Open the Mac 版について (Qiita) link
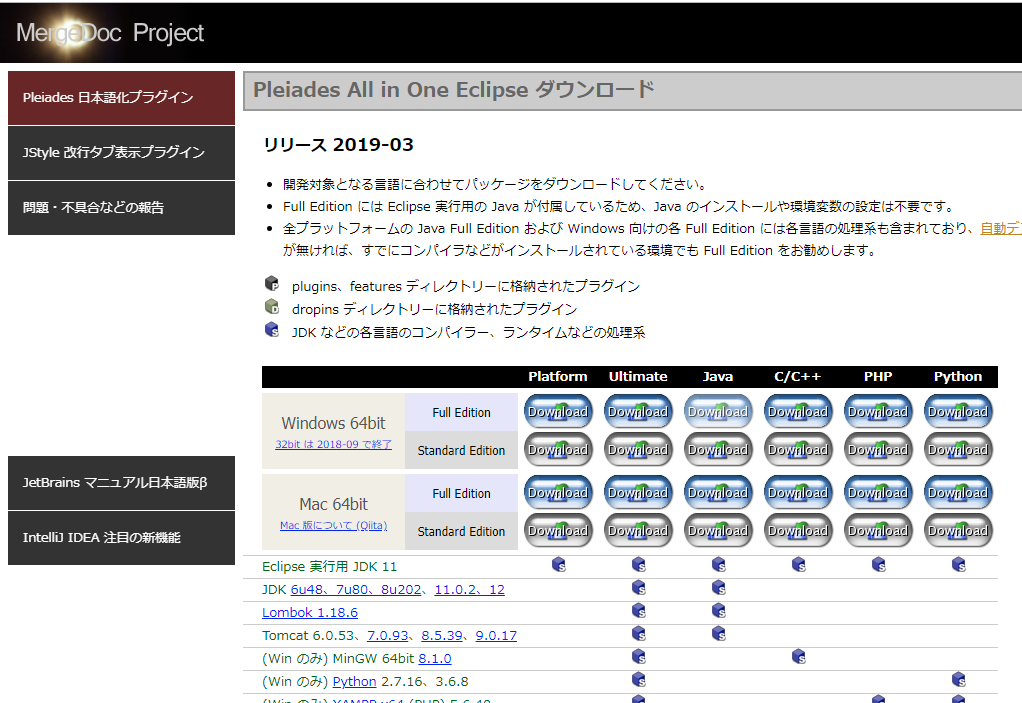Viewport: 1022px width, 703px height. [x=332, y=526]
